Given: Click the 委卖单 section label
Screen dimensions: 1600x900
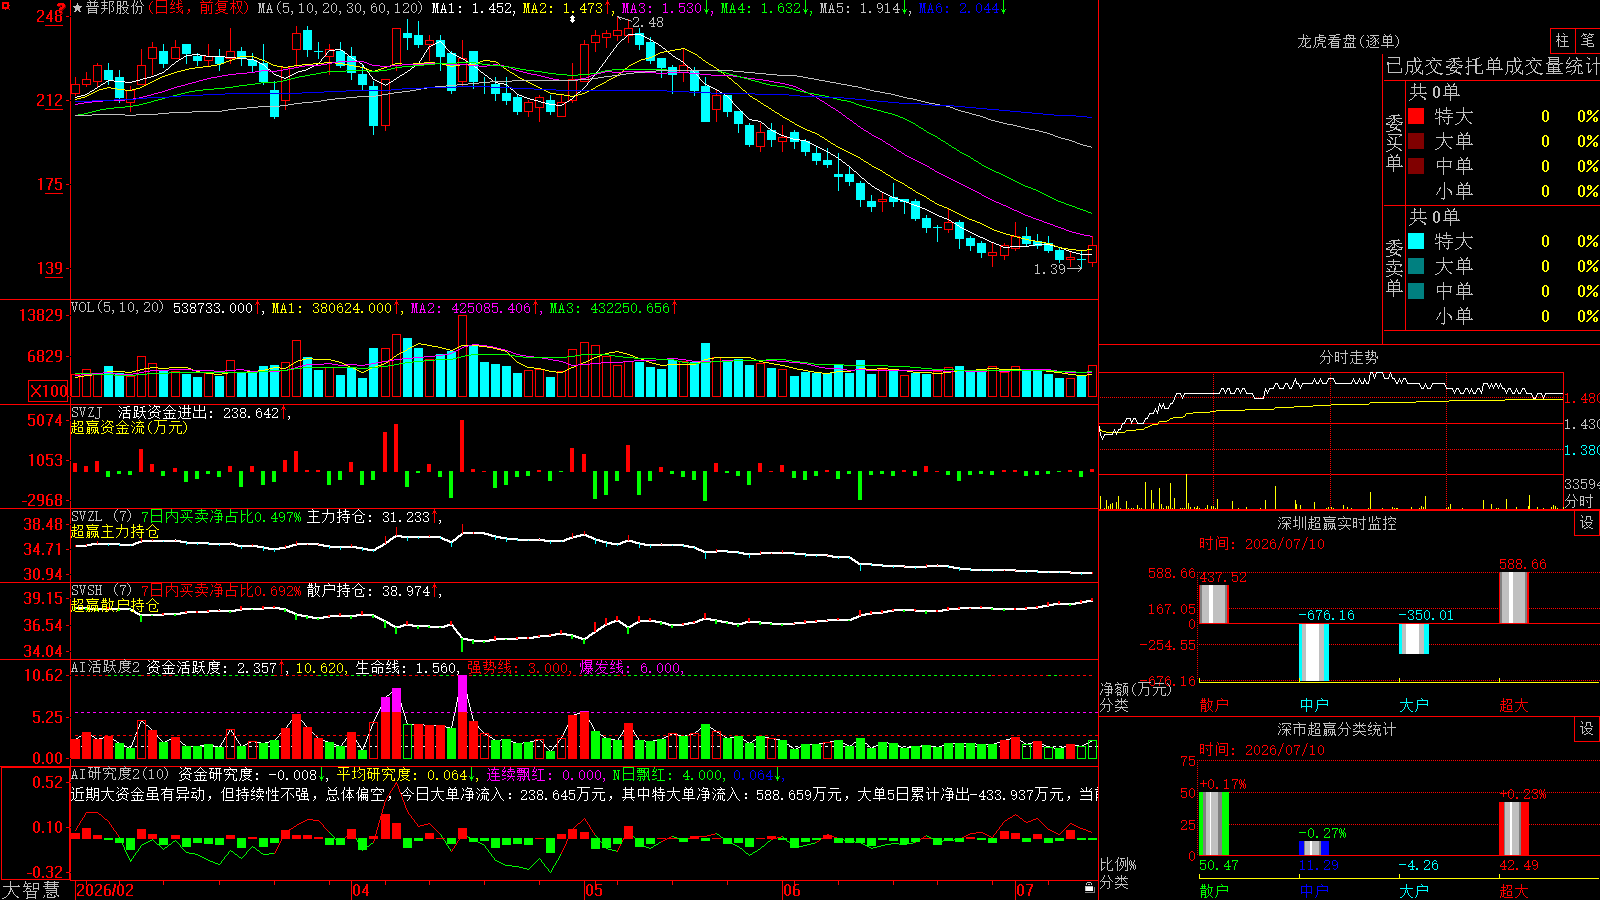Looking at the screenshot, I should (1394, 267).
